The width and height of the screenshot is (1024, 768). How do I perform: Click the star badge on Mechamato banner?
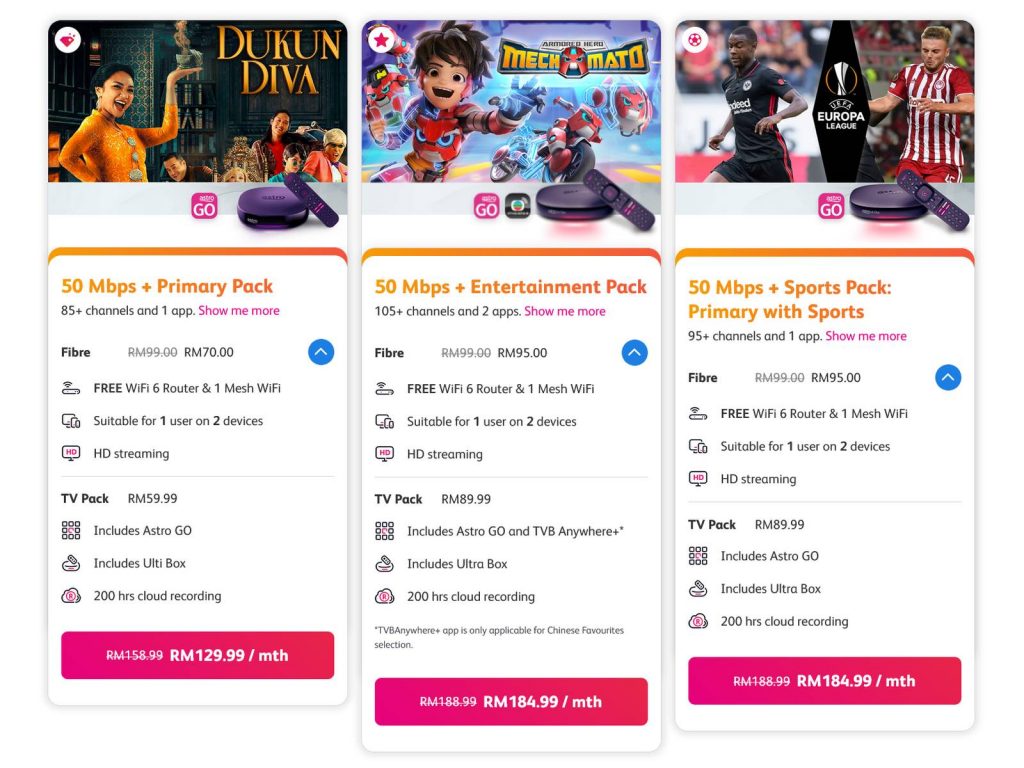tap(381, 40)
